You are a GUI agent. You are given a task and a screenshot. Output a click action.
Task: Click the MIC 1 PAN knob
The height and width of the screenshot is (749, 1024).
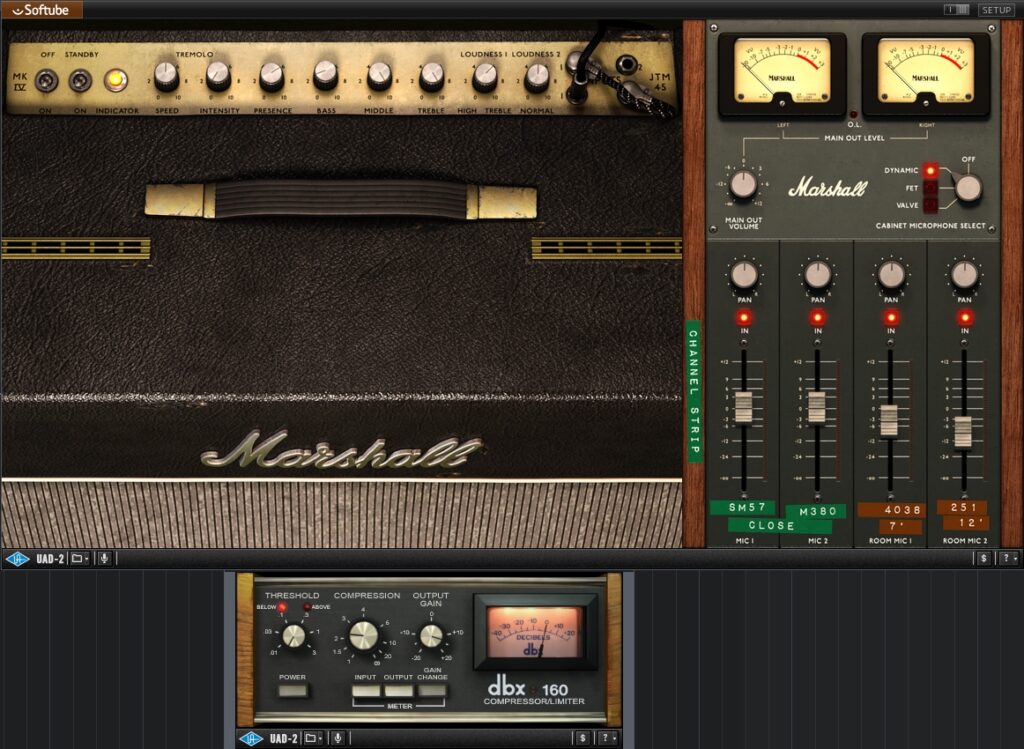tap(744, 275)
